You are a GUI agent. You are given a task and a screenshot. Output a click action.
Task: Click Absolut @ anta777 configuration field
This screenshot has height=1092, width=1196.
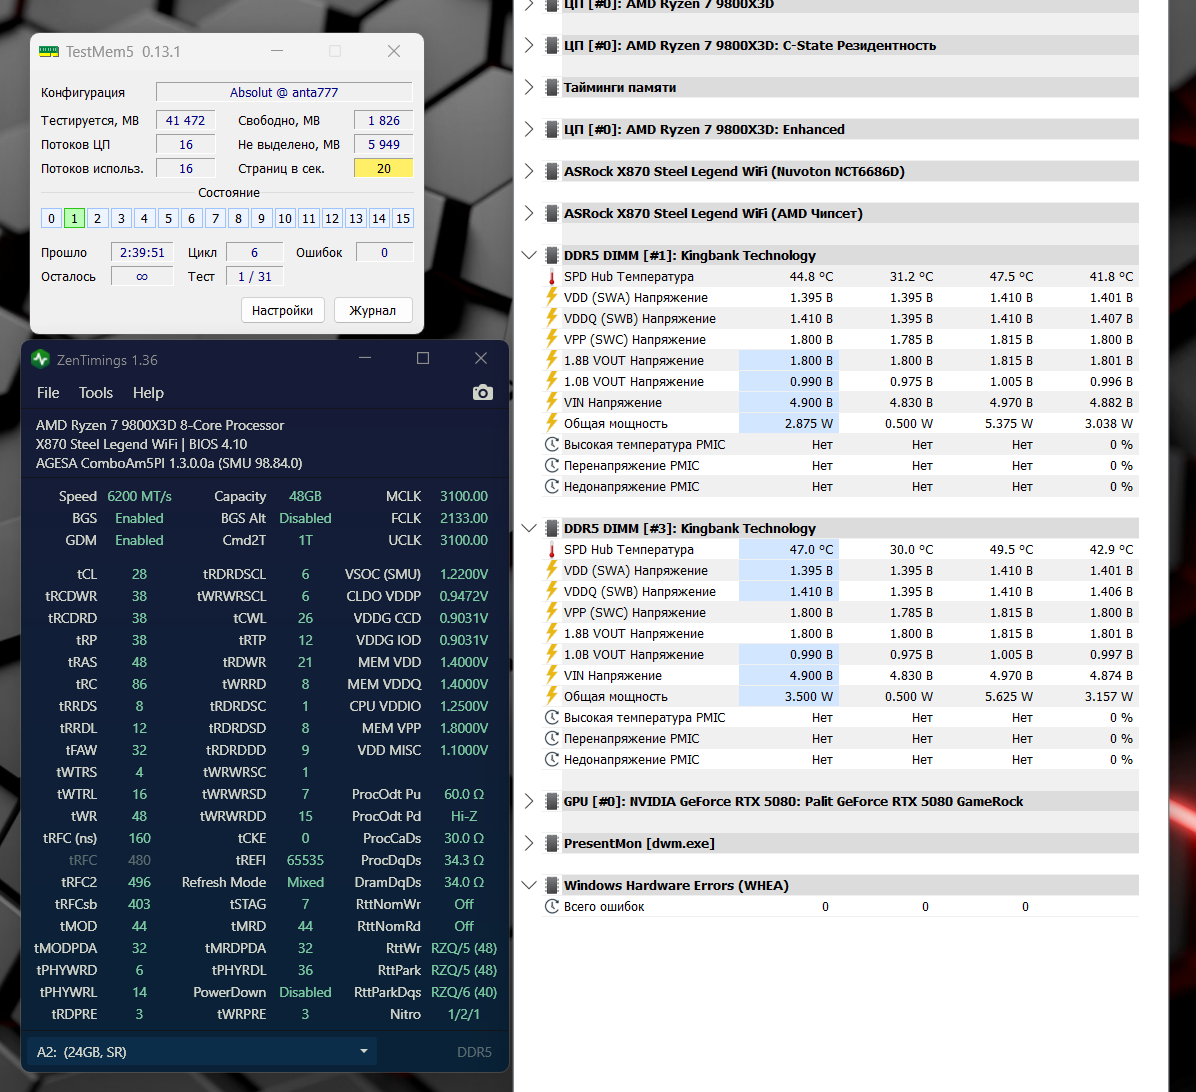[x=284, y=92]
